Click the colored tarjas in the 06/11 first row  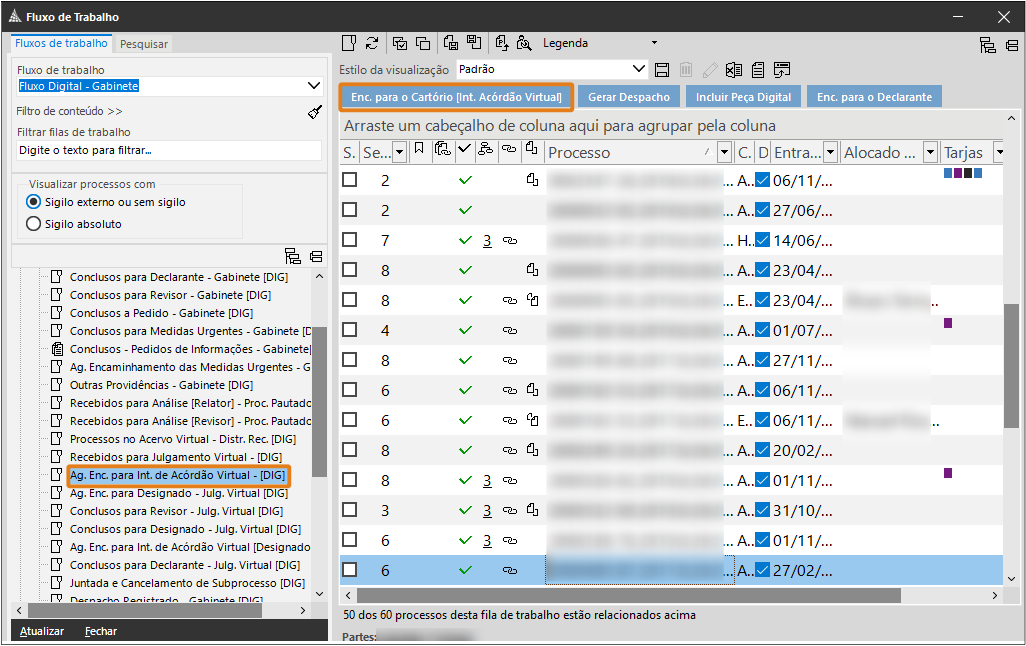(x=963, y=173)
